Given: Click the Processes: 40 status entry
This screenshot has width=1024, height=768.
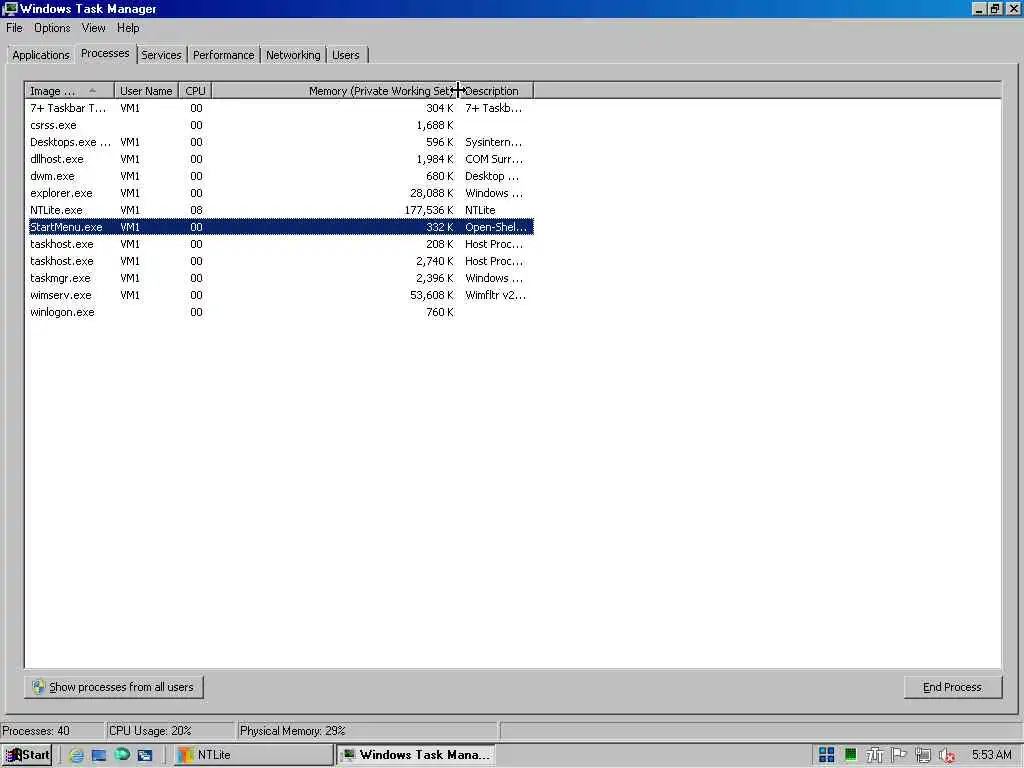Looking at the screenshot, I should tap(52, 731).
